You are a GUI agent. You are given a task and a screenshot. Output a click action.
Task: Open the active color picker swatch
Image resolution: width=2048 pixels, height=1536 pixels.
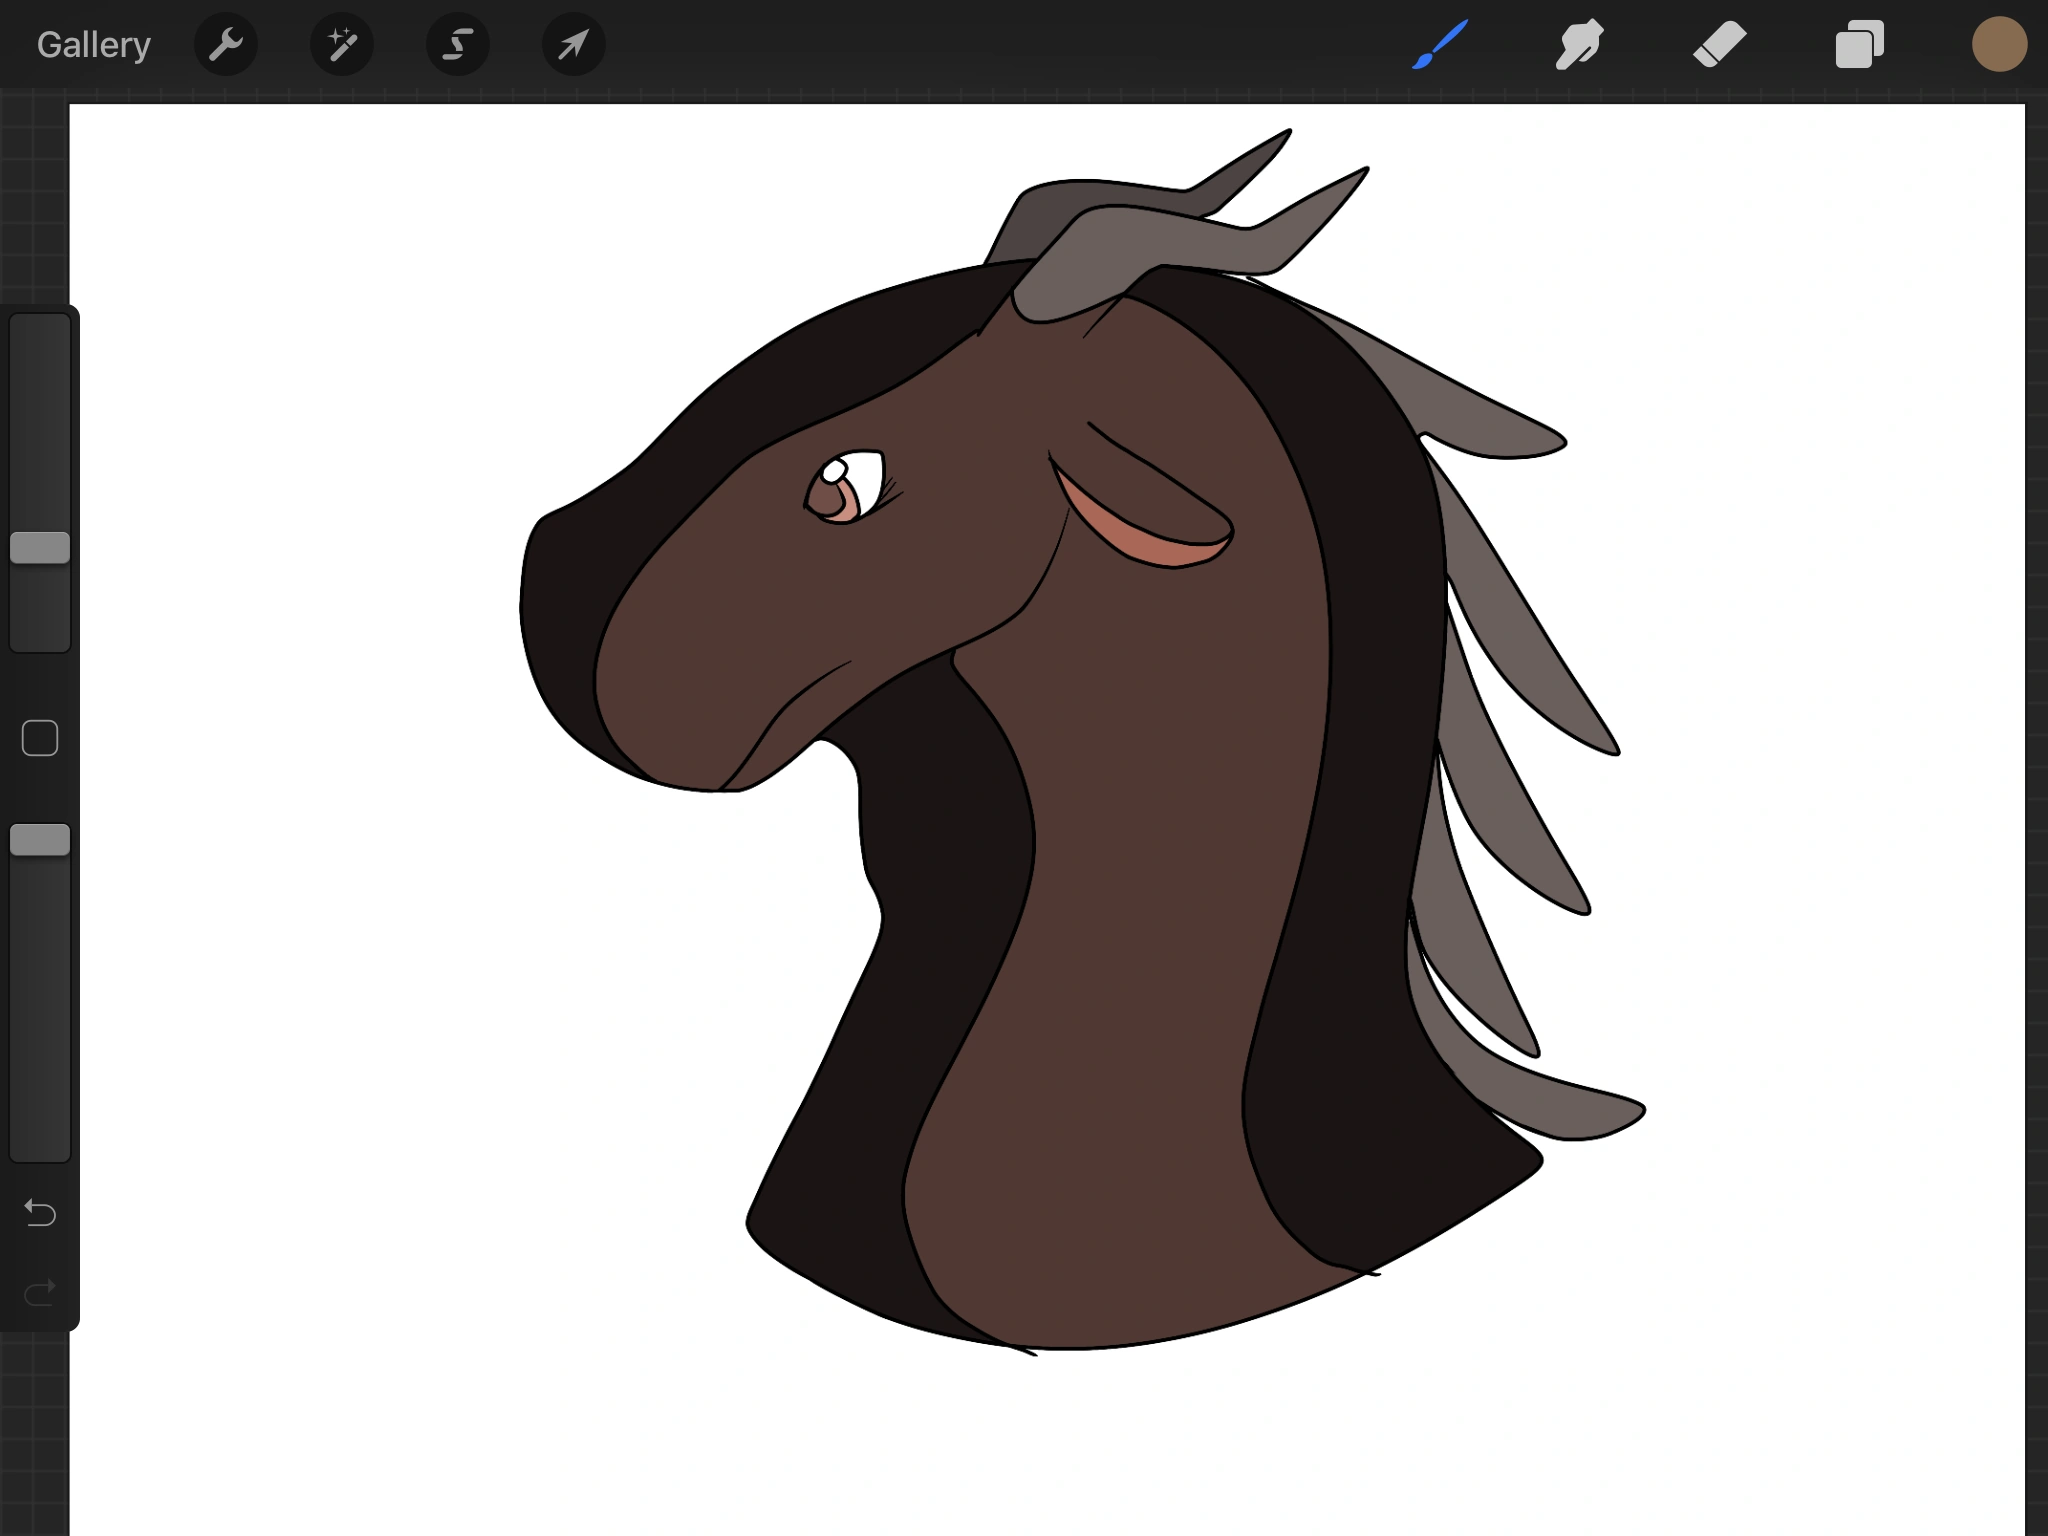pyautogui.click(x=1999, y=45)
